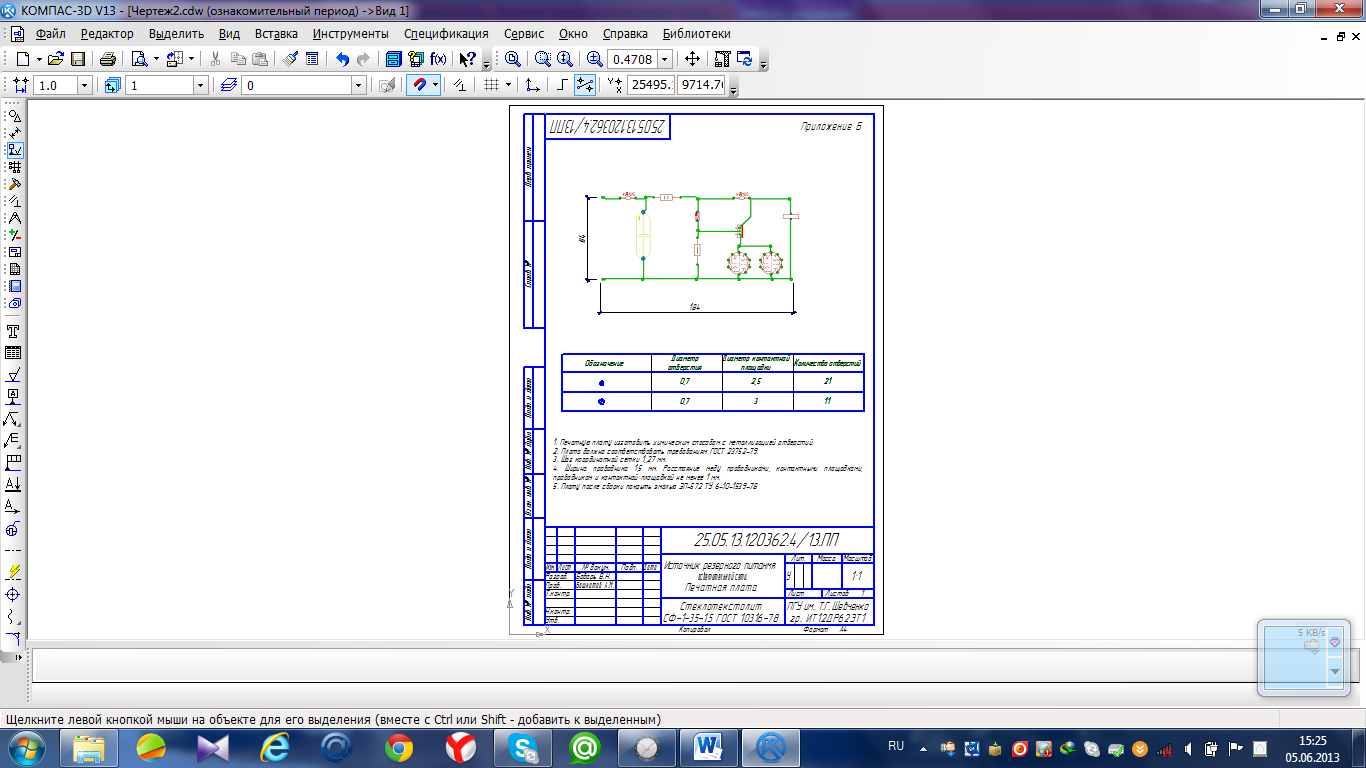Viewport: 1366px width, 768px height.
Task: Open the Вставка menu
Action: (275, 33)
